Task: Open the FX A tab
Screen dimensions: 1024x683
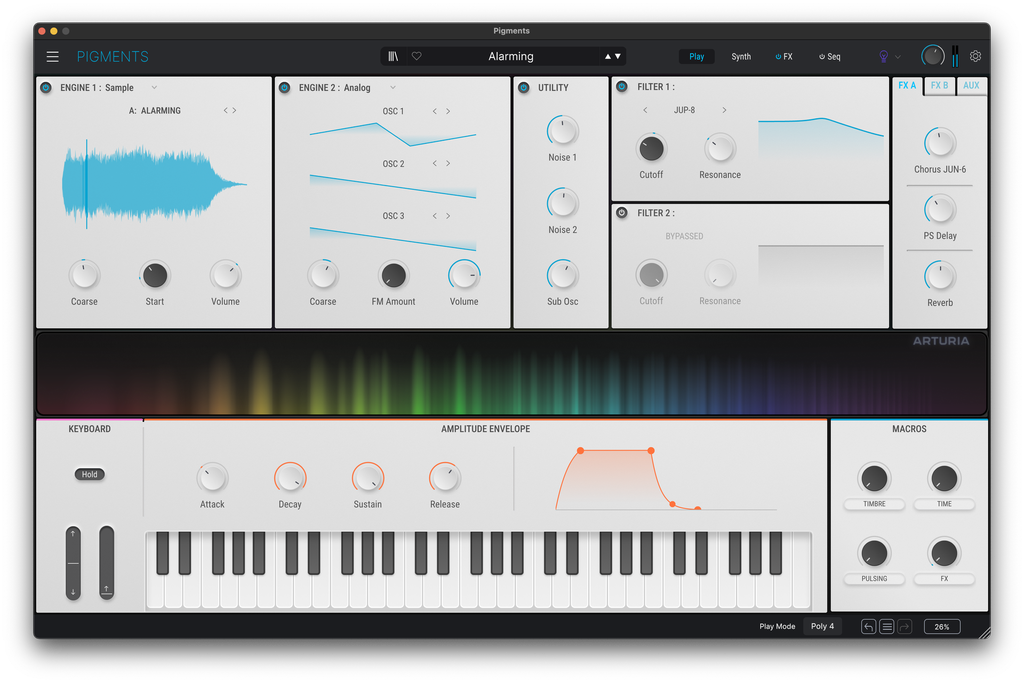Action: point(907,86)
